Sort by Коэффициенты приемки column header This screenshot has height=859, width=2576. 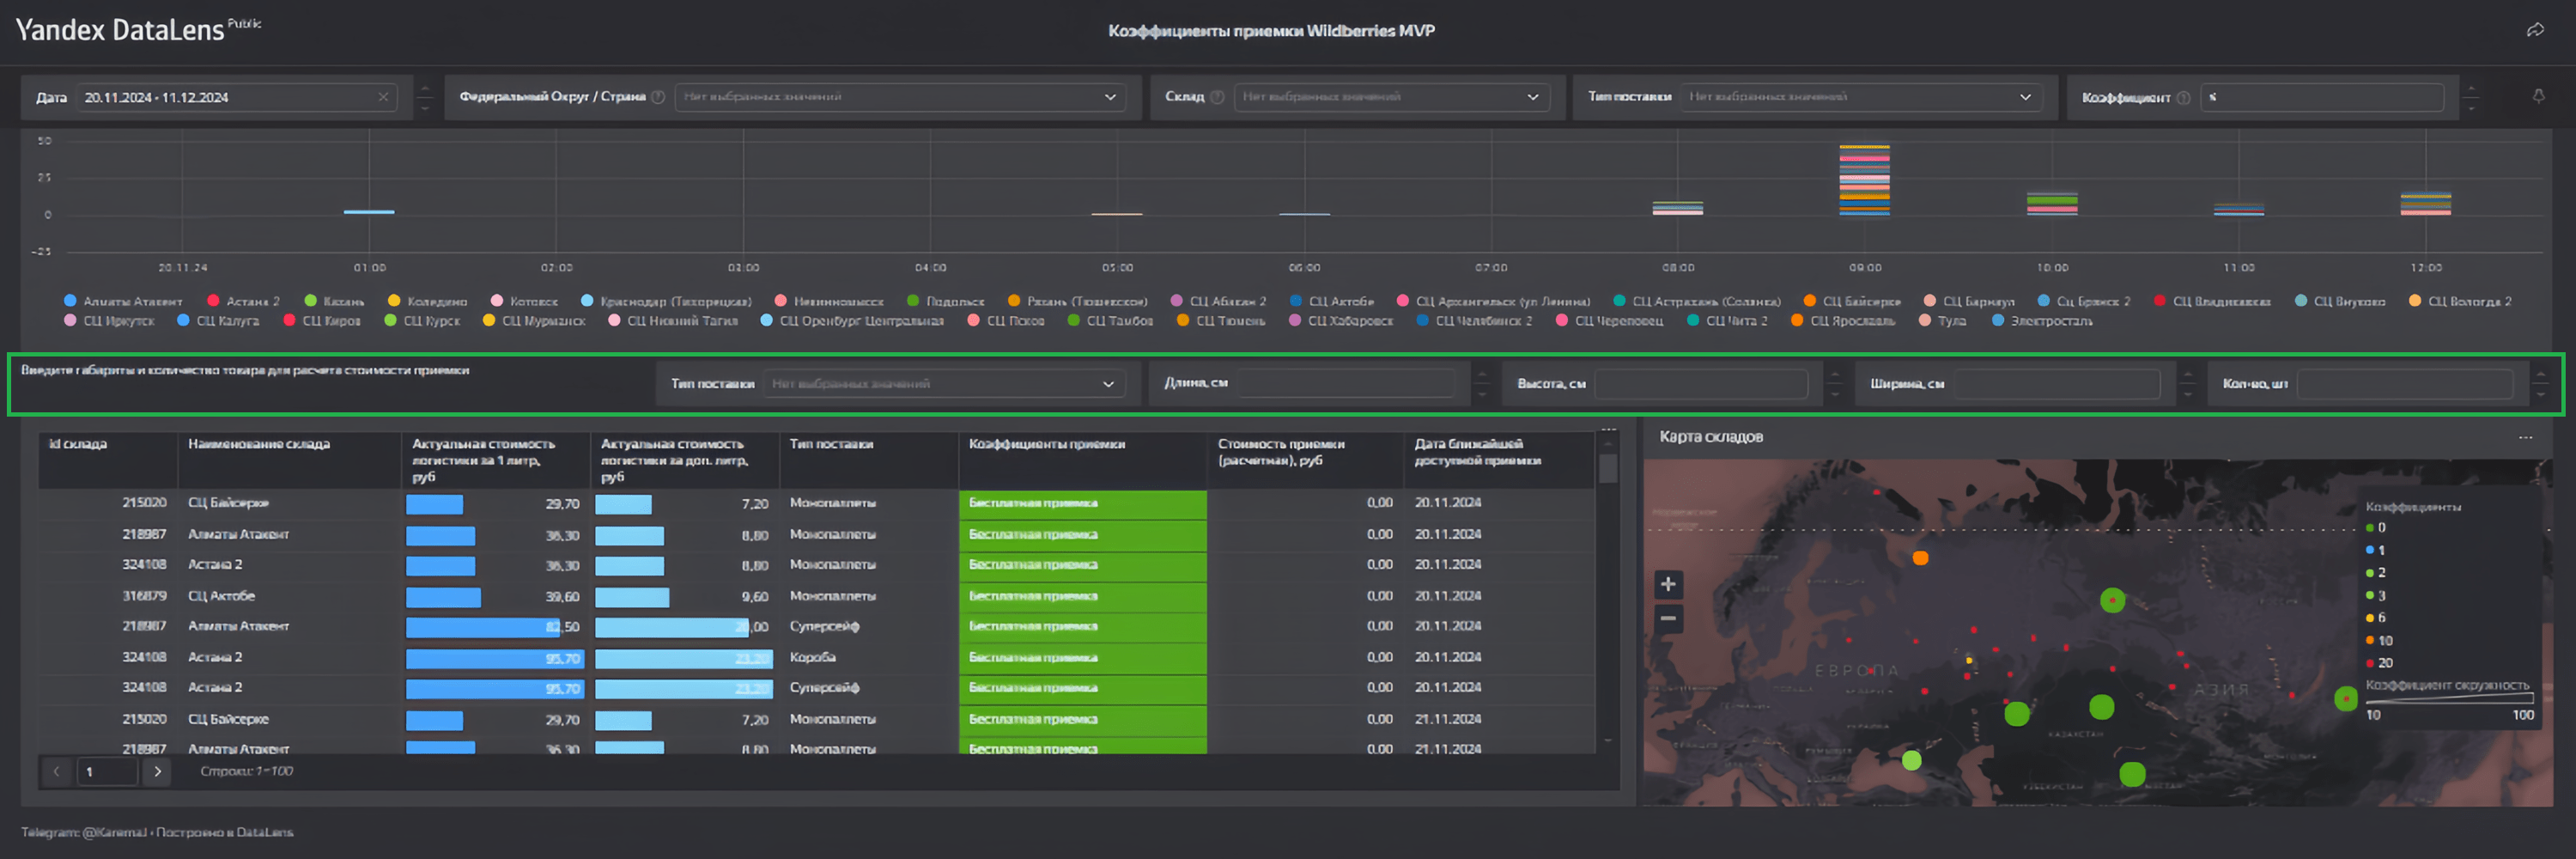point(1046,444)
